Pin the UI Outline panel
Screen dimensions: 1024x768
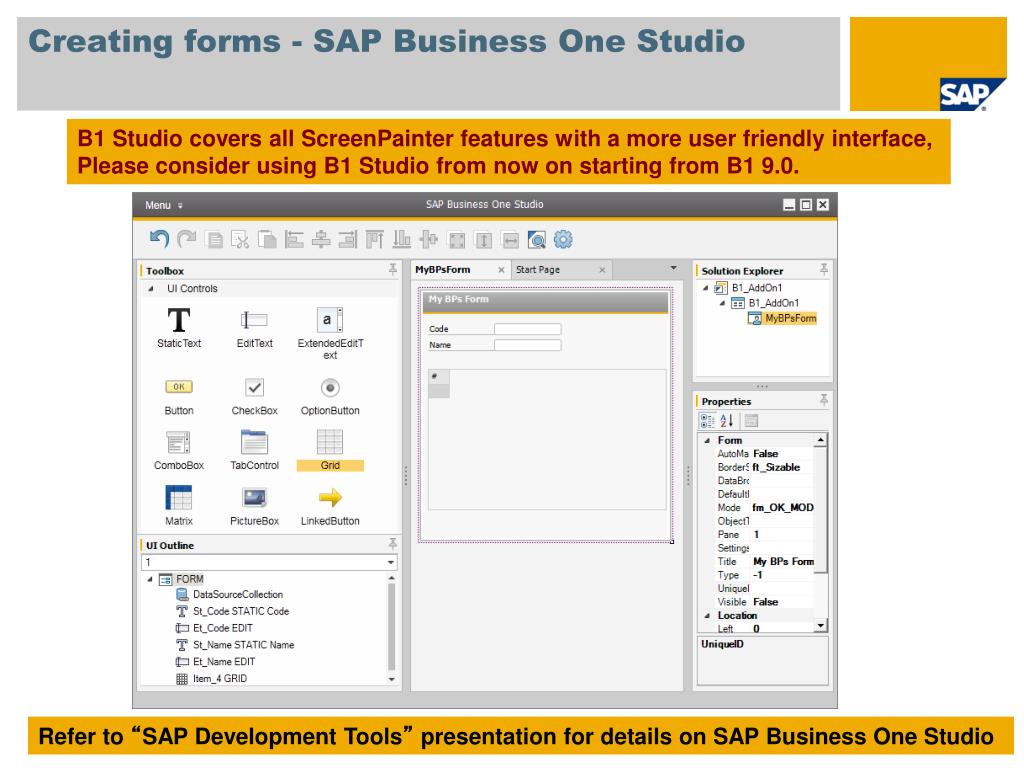click(x=392, y=543)
